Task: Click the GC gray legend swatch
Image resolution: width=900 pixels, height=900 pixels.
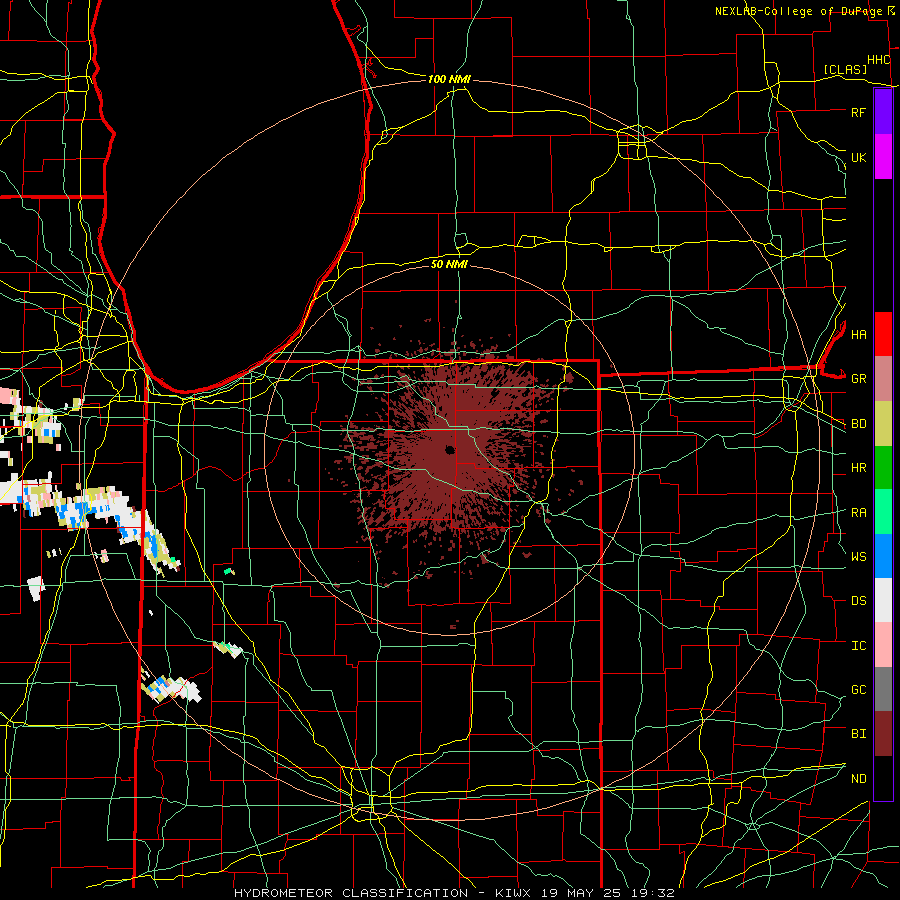Action: pyautogui.click(x=883, y=689)
